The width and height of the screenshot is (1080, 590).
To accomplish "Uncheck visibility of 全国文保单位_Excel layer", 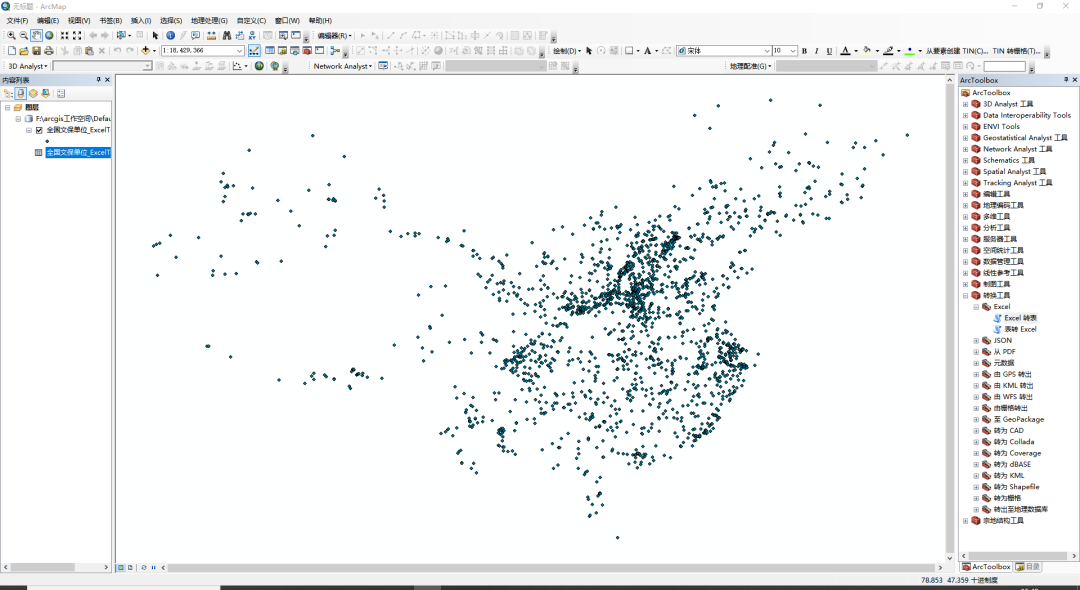I will [x=39, y=131].
